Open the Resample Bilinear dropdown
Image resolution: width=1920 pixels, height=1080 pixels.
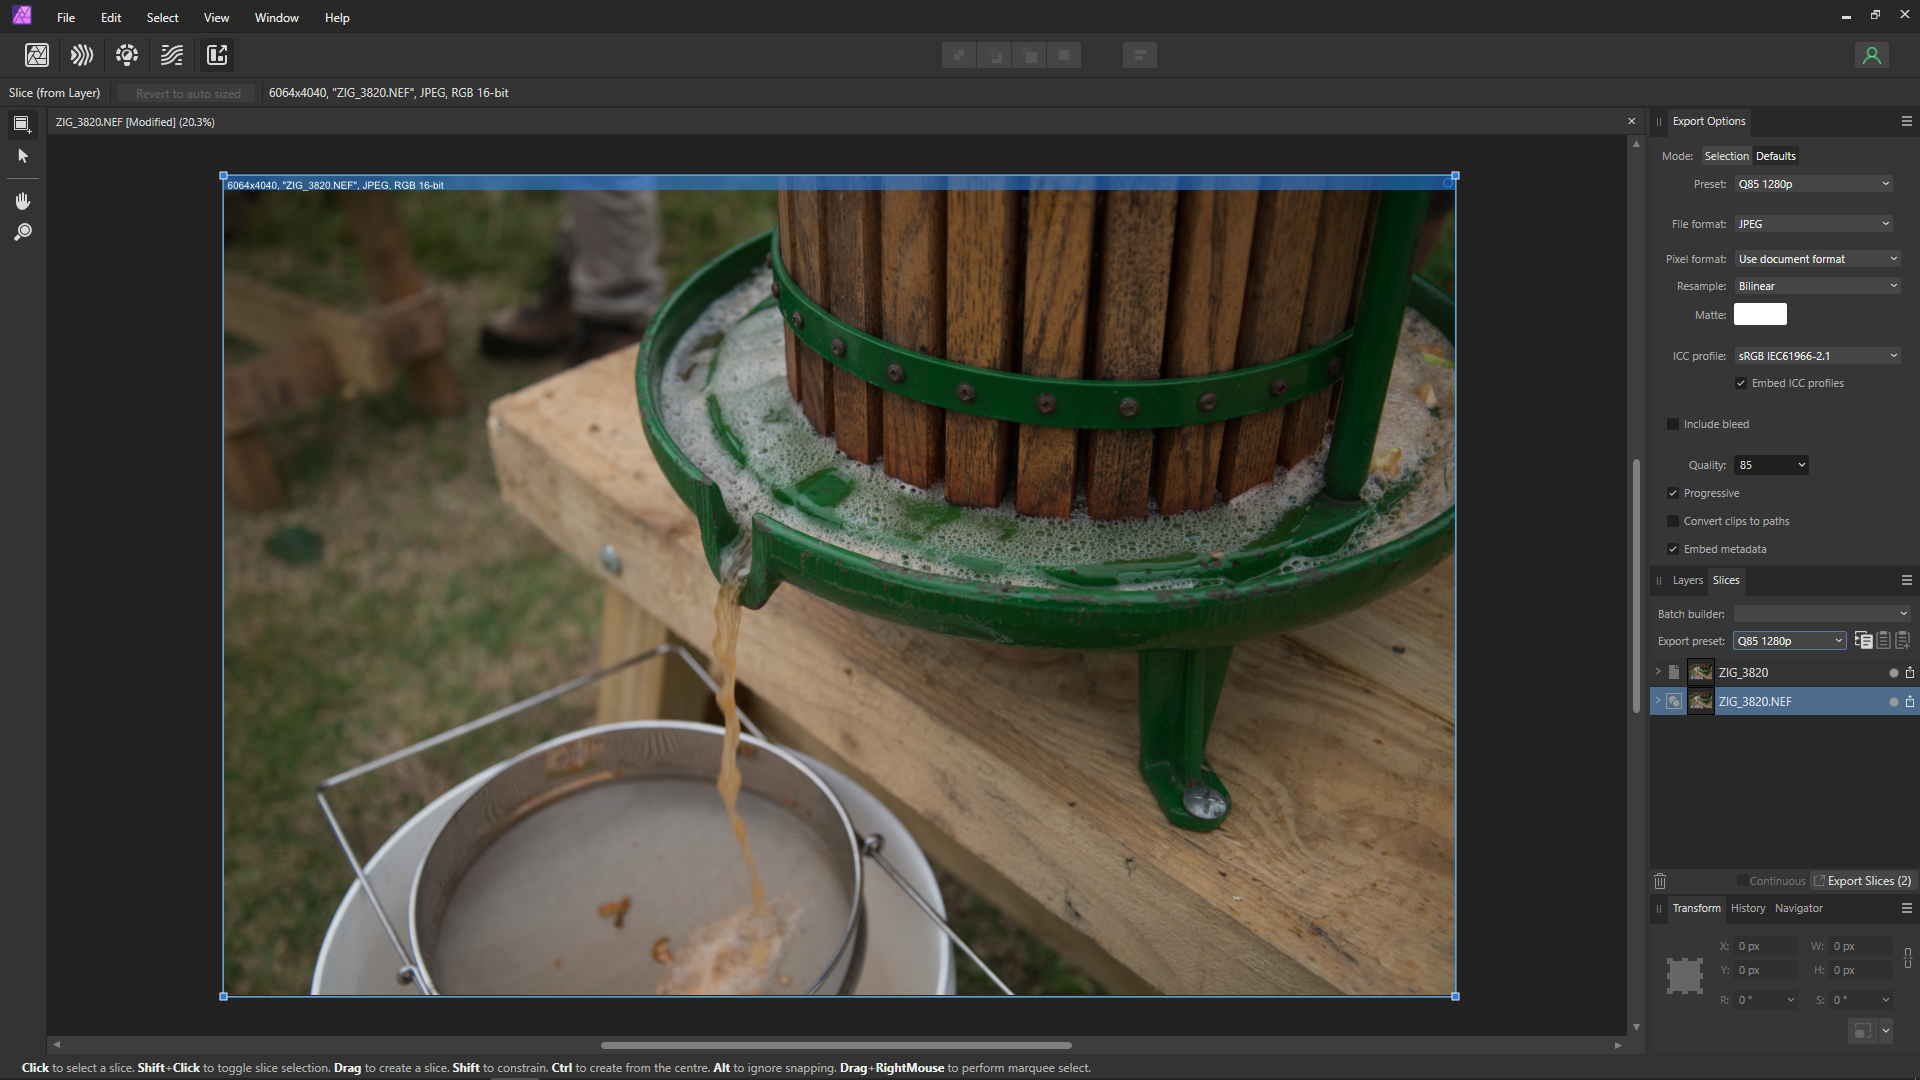click(x=1817, y=286)
